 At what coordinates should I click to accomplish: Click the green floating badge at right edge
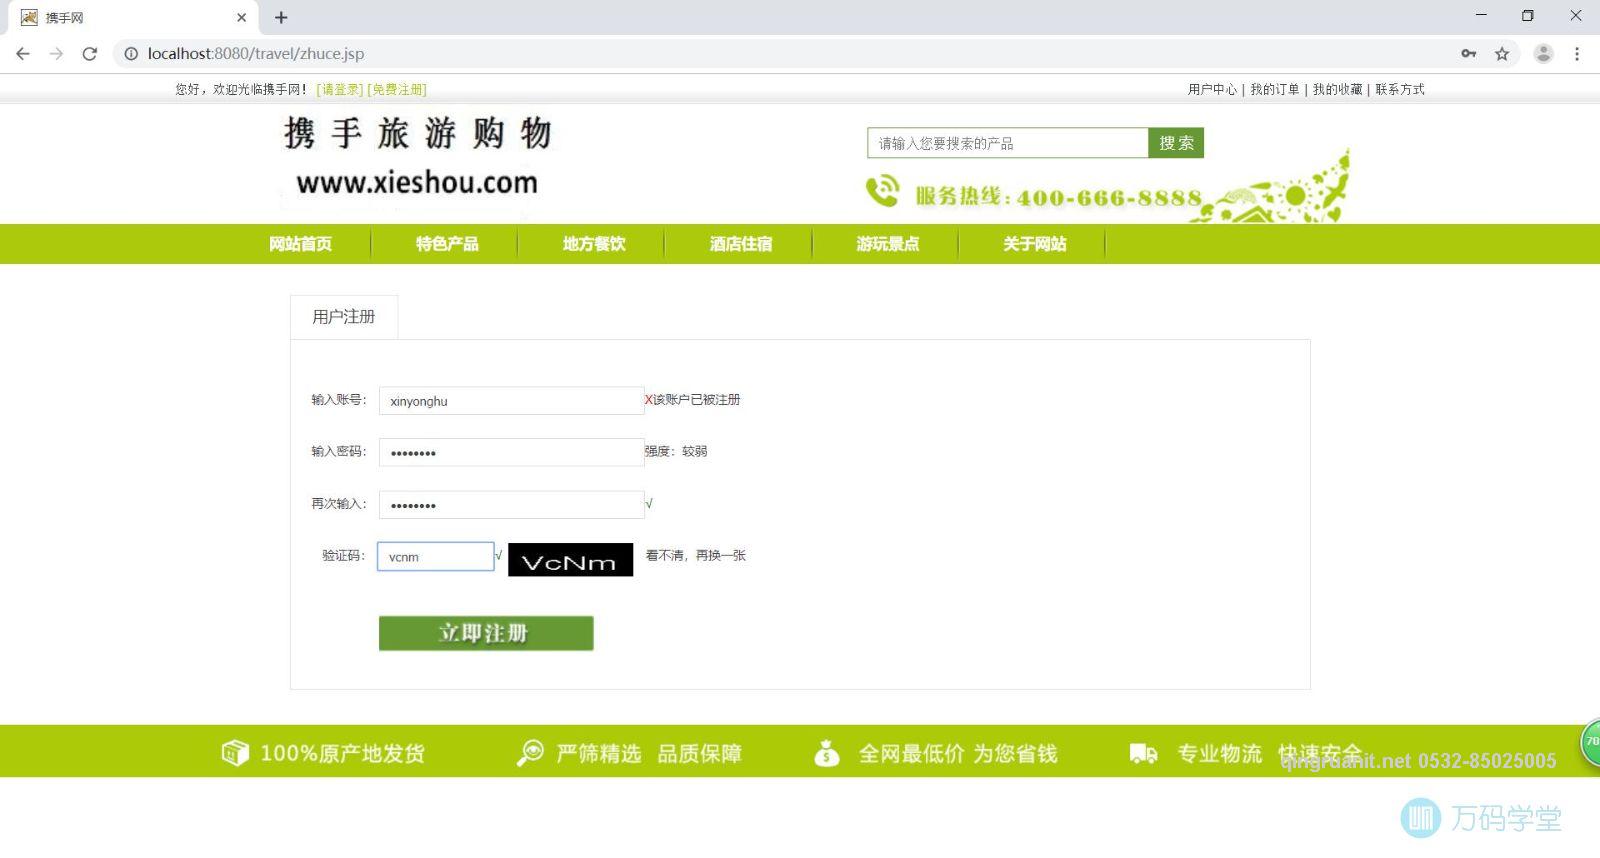pyautogui.click(x=1590, y=742)
